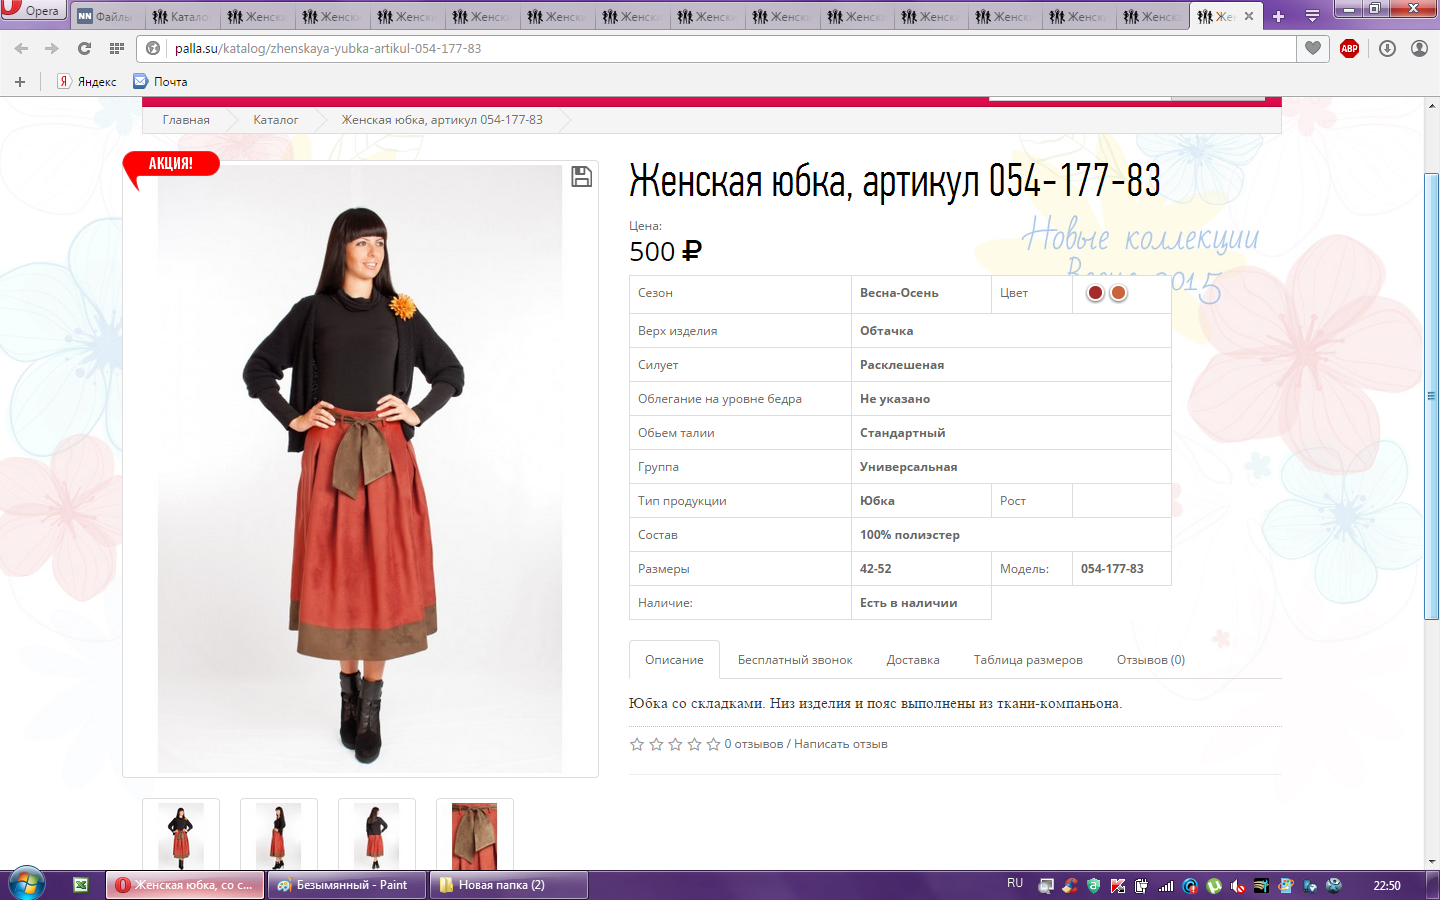This screenshot has height=900, width=1440.
Task: Open the Adblock Plus extension
Action: (x=1349, y=48)
